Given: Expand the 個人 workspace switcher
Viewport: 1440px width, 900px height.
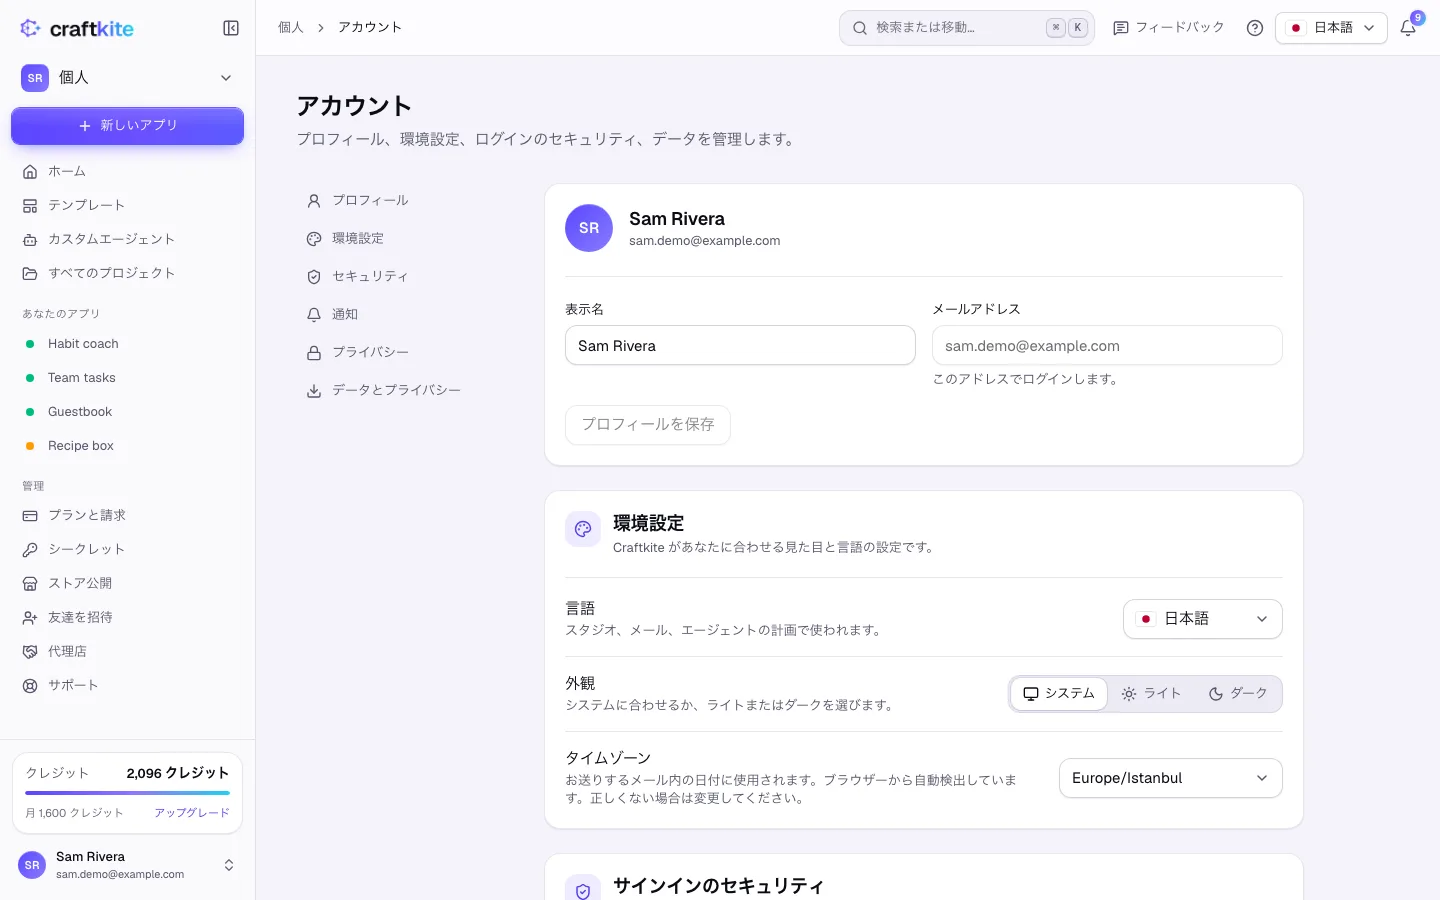Looking at the screenshot, I should (x=127, y=77).
